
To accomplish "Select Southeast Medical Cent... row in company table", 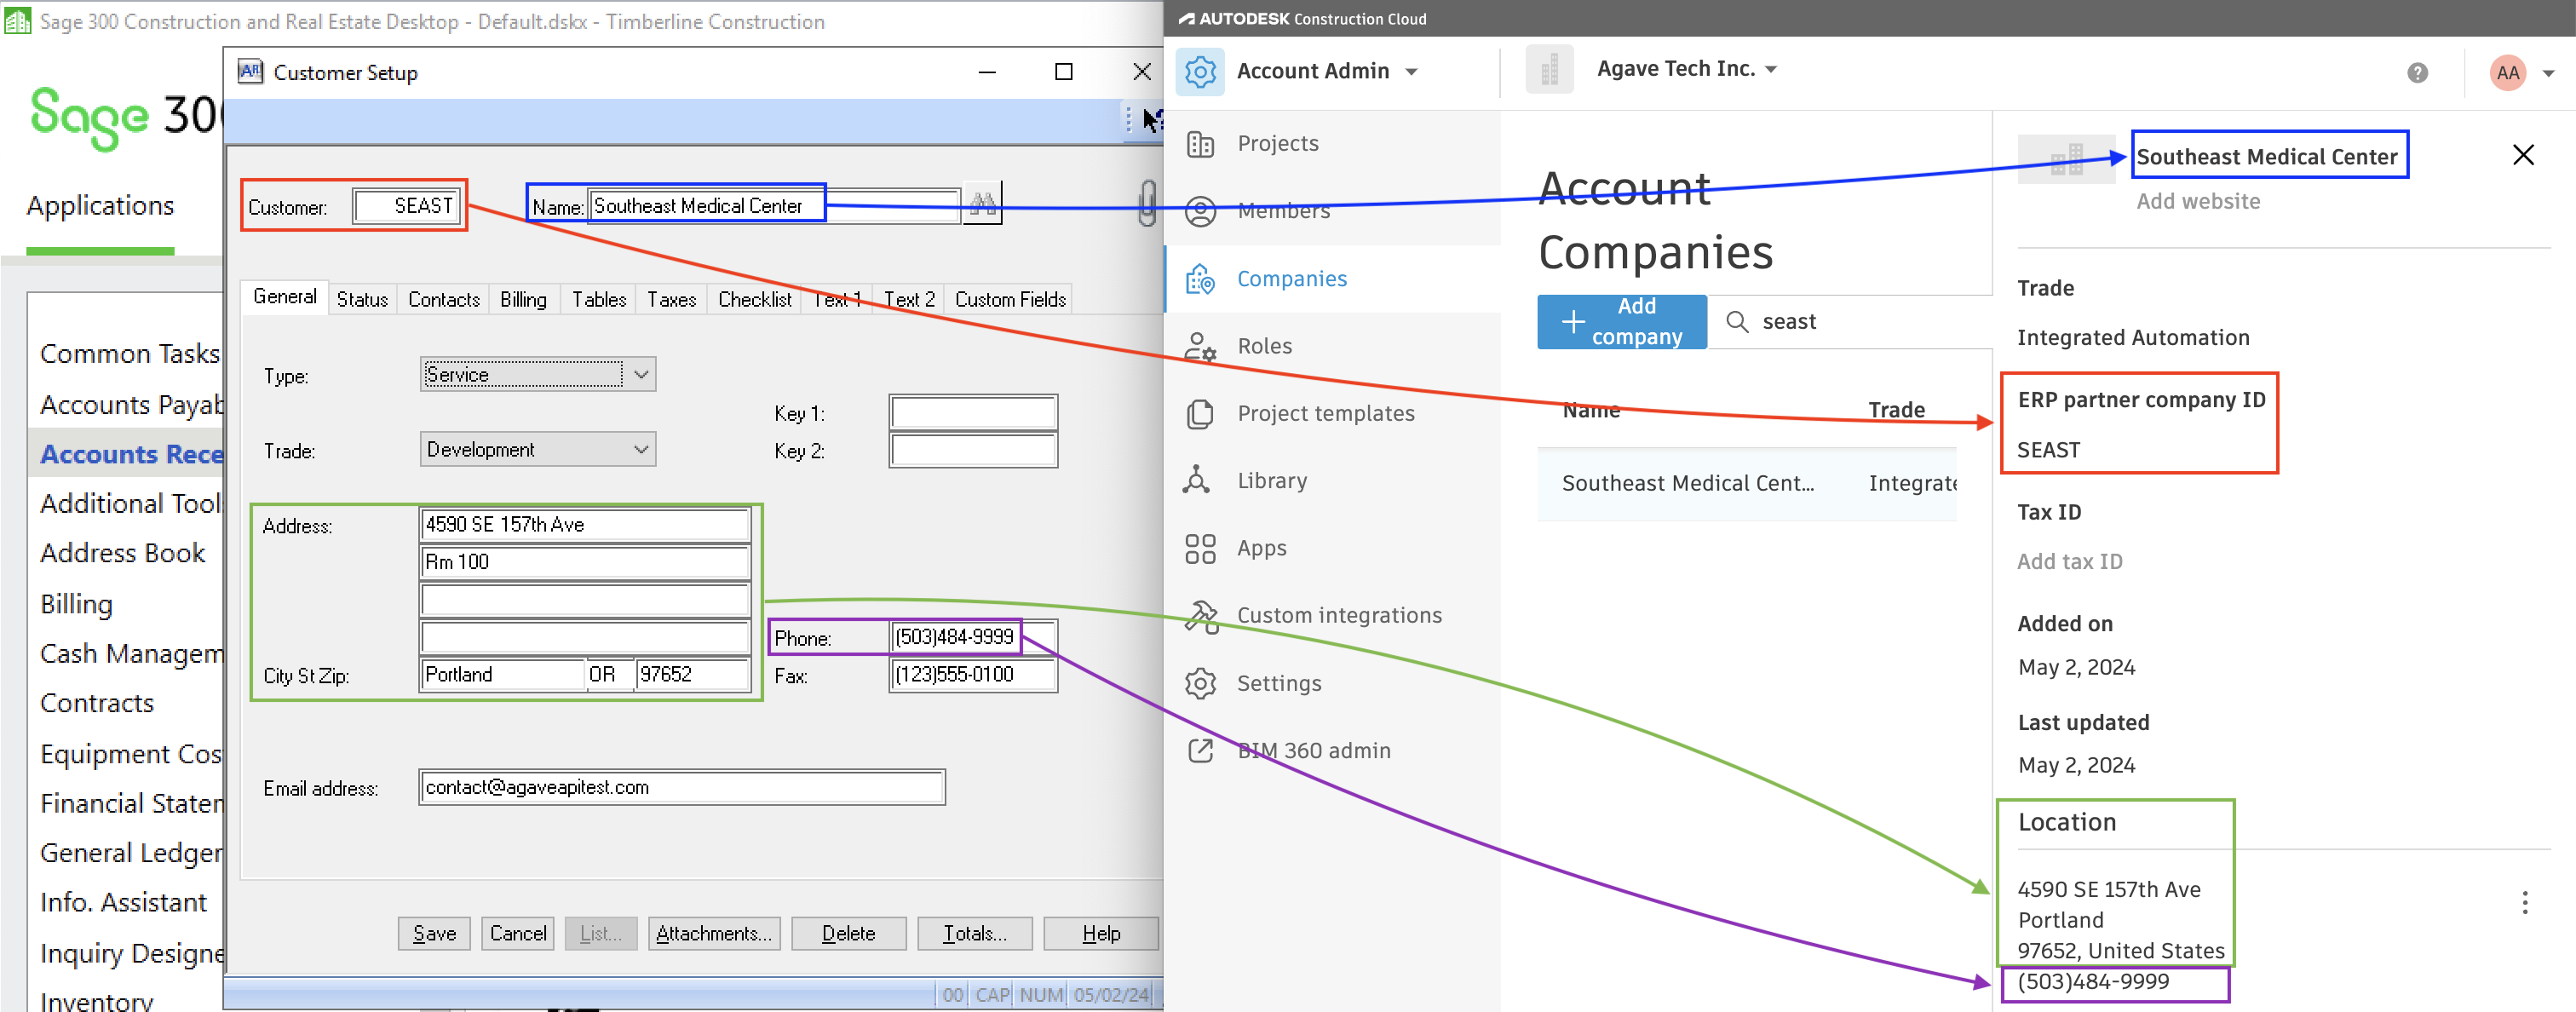I will tap(1746, 484).
